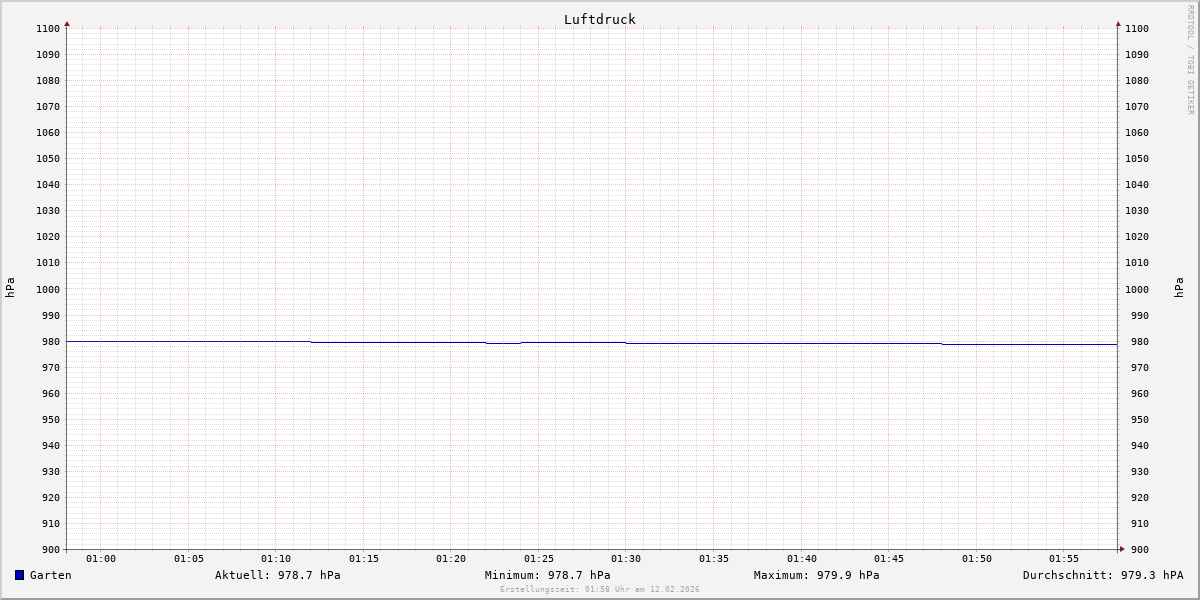Click the hPa unit label on left side
The width and height of the screenshot is (1200, 600).
(x=10, y=288)
